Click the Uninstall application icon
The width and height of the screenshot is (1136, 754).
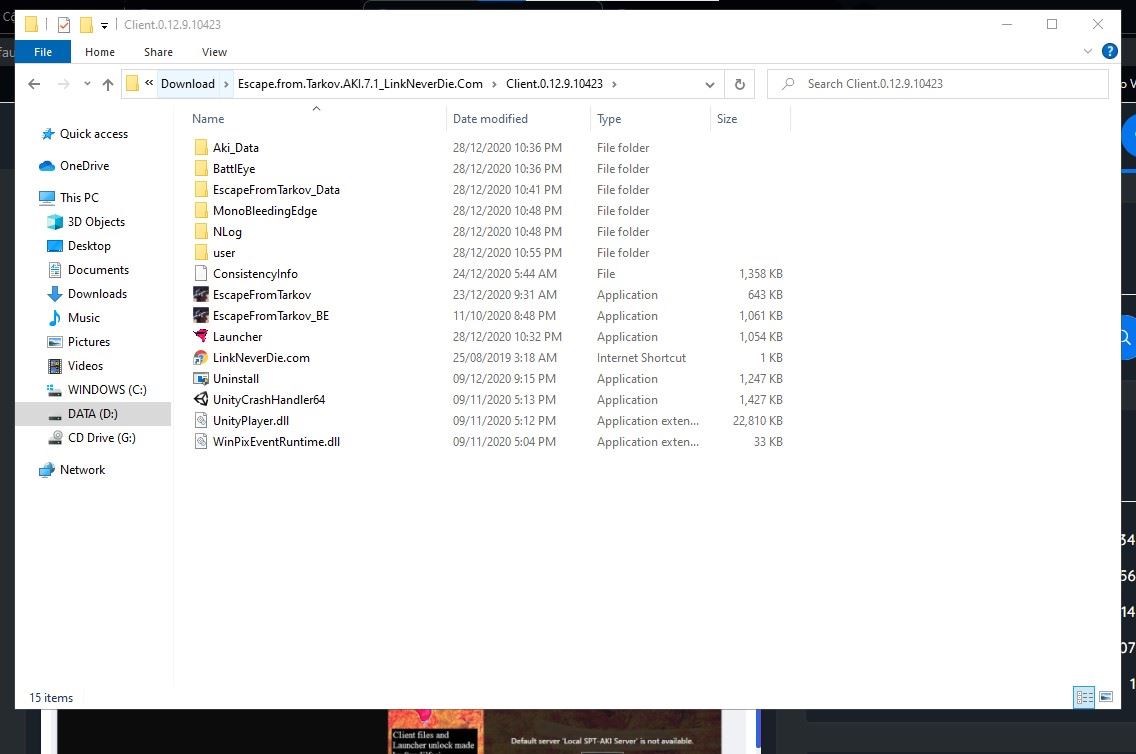coord(202,379)
